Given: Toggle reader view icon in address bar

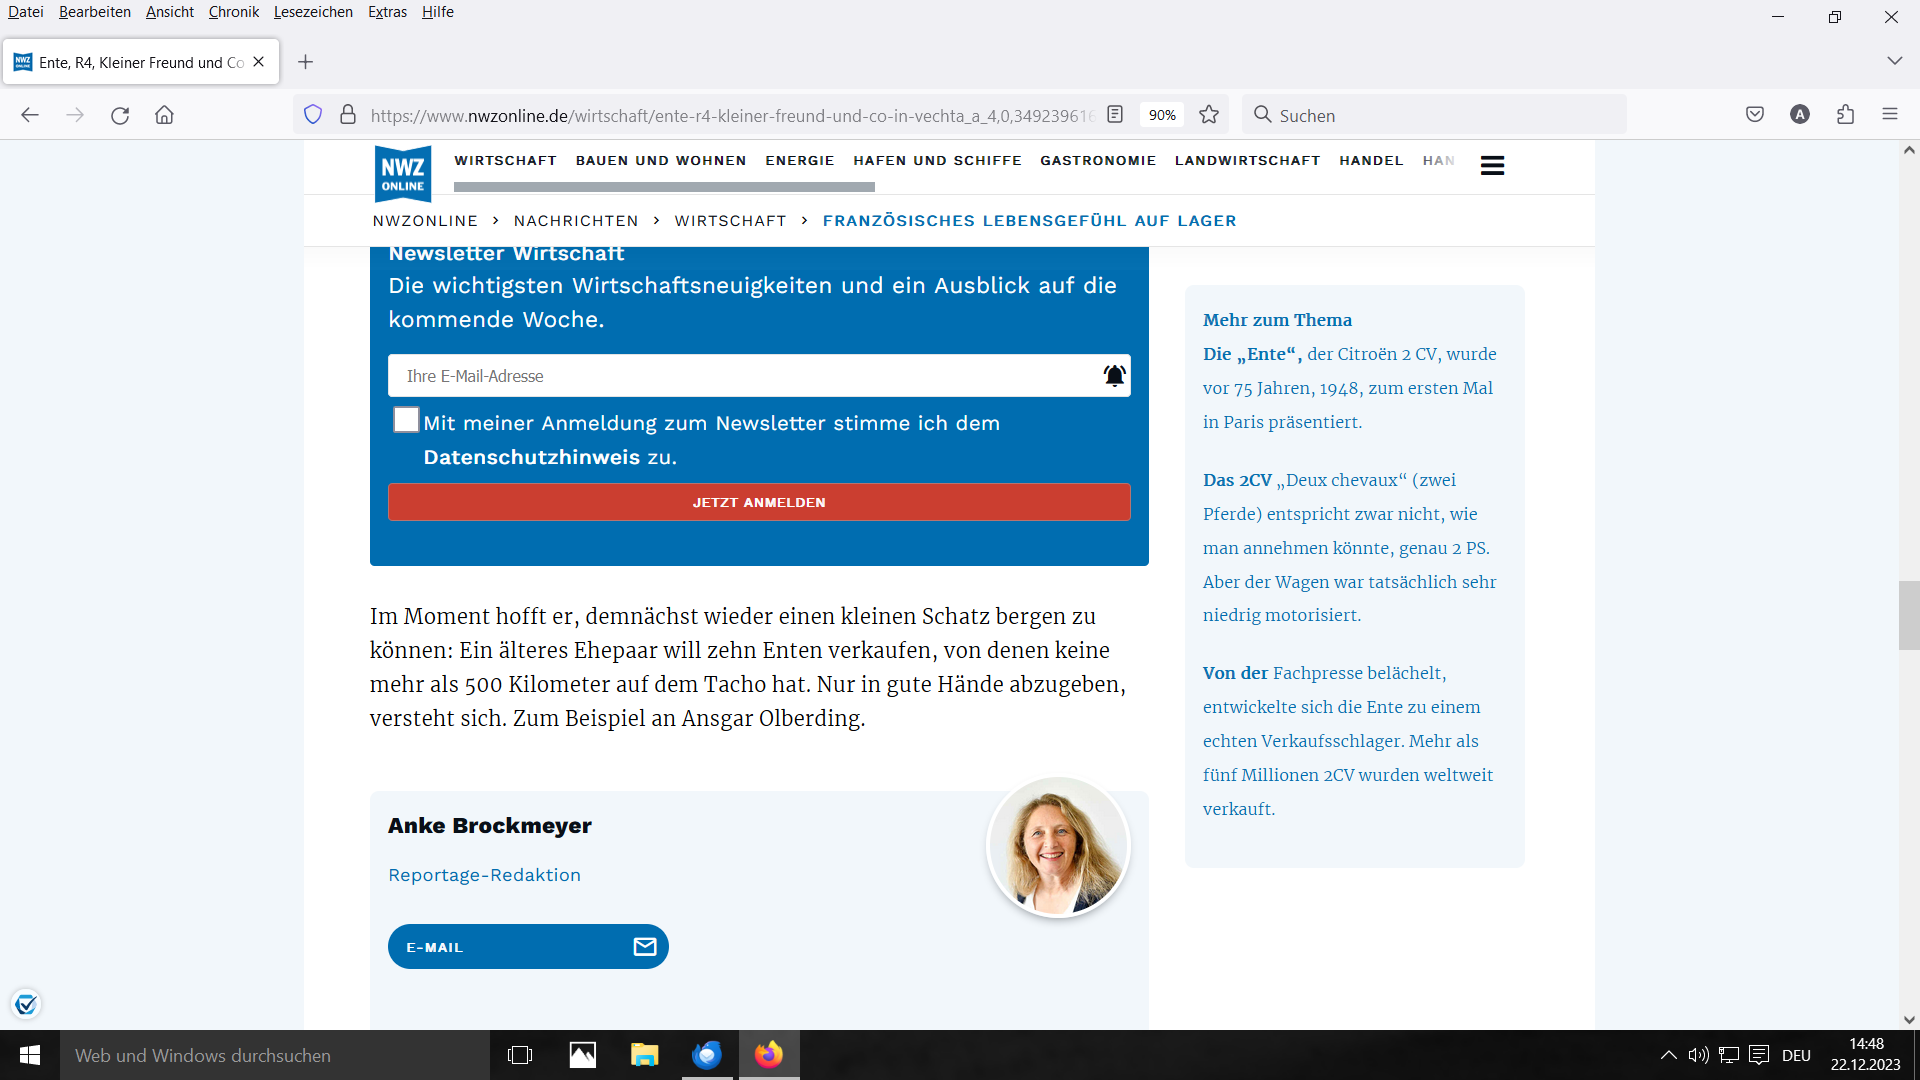Looking at the screenshot, I should pyautogui.click(x=1115, y=115).
